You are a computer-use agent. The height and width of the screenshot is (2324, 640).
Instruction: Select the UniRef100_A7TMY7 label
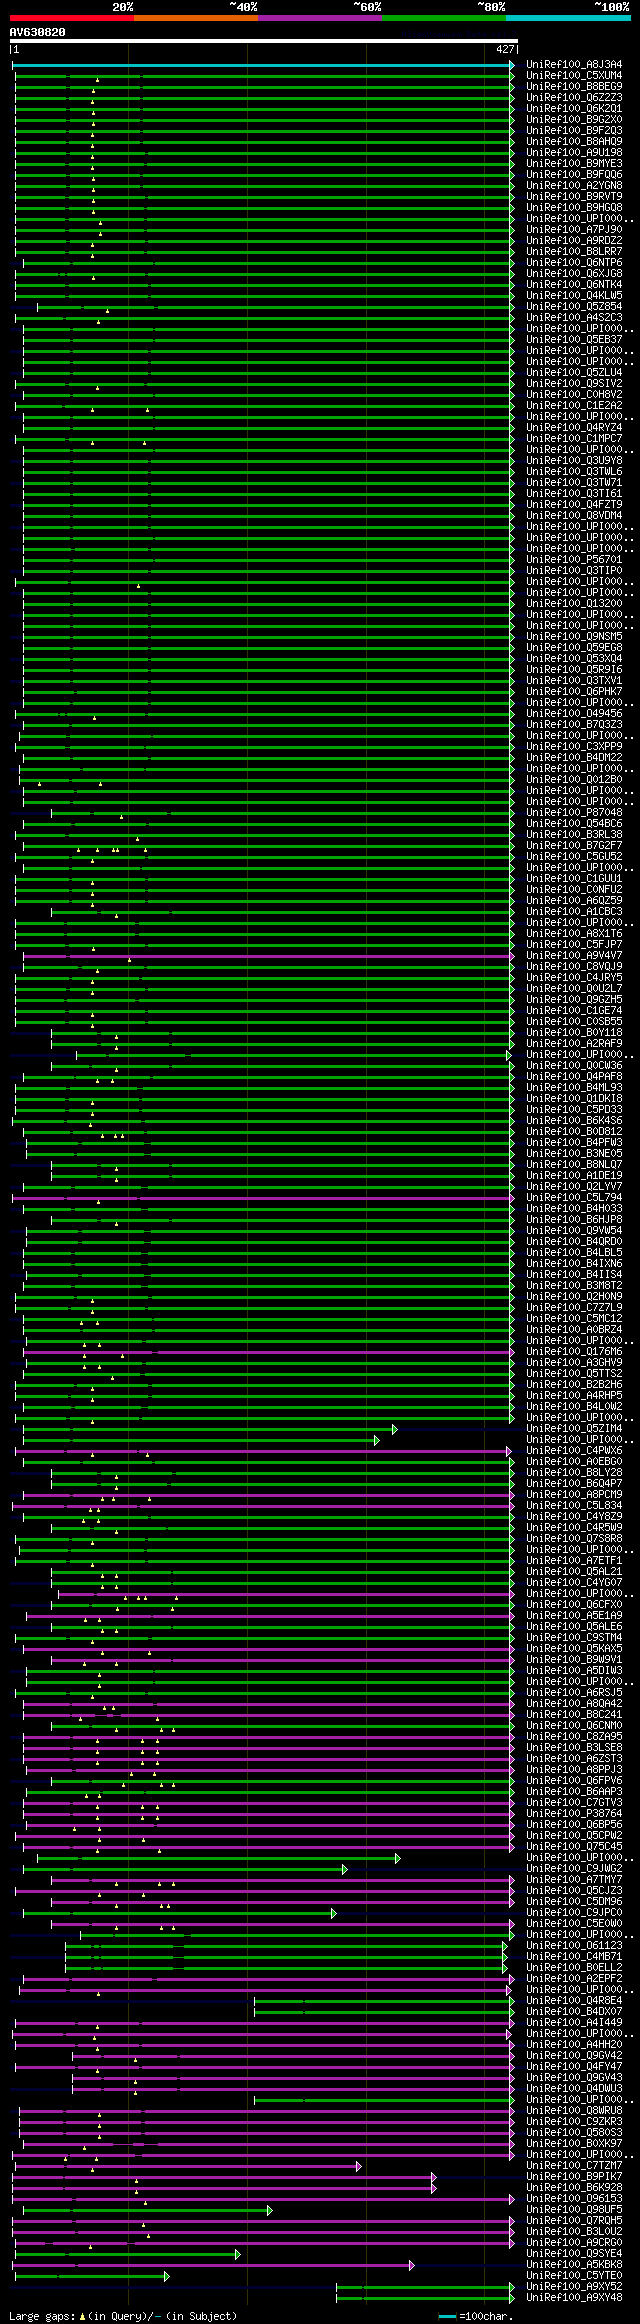(574, 1880)
